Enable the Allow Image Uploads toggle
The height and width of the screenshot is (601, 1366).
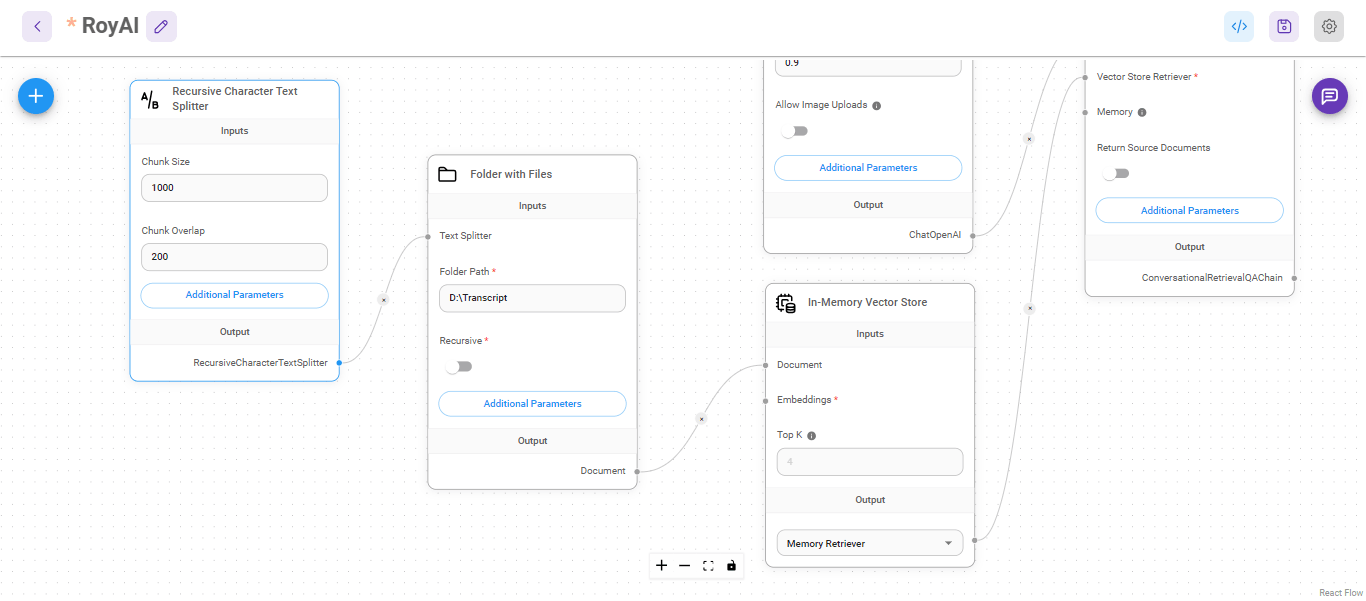pos(794,131)
